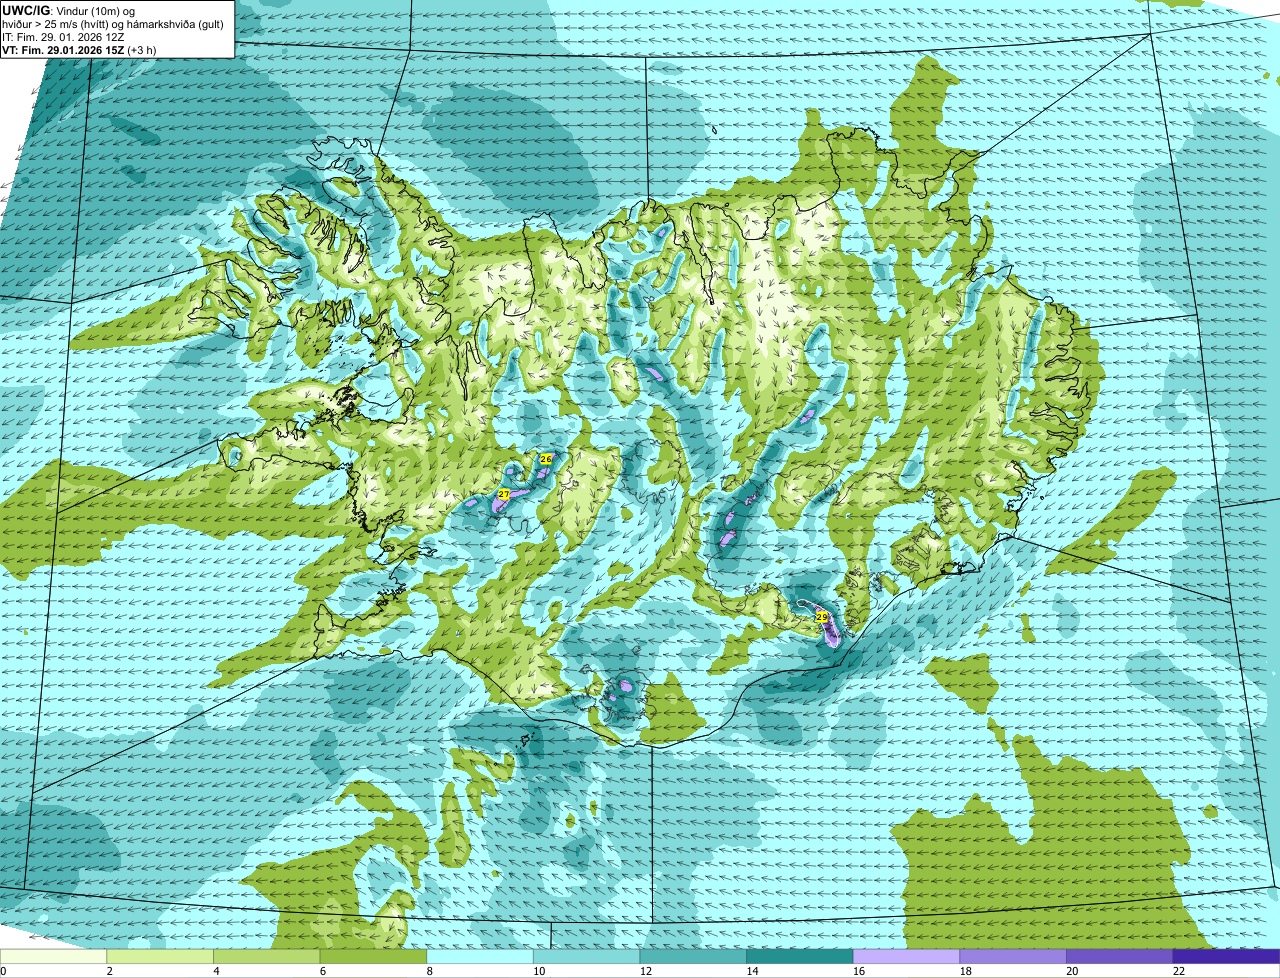Pick the 16–18 m/s lavender swatch
Screen dimensions: 1280x978
(x=906, y=957)
